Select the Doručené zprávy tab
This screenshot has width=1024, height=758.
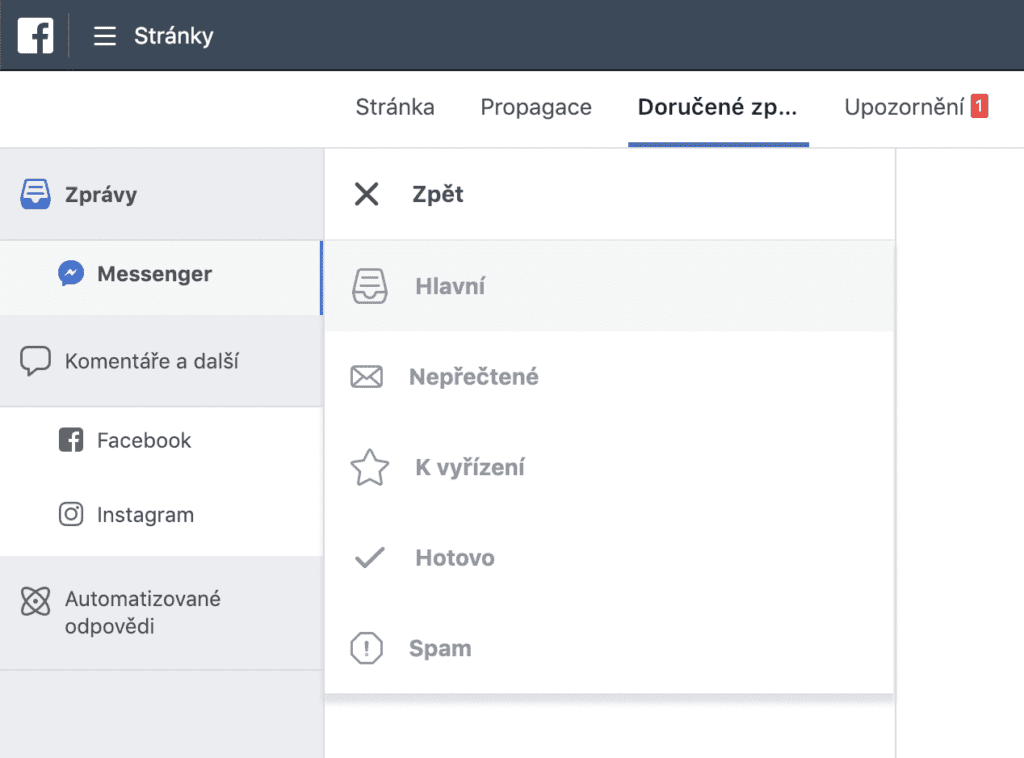718,107
